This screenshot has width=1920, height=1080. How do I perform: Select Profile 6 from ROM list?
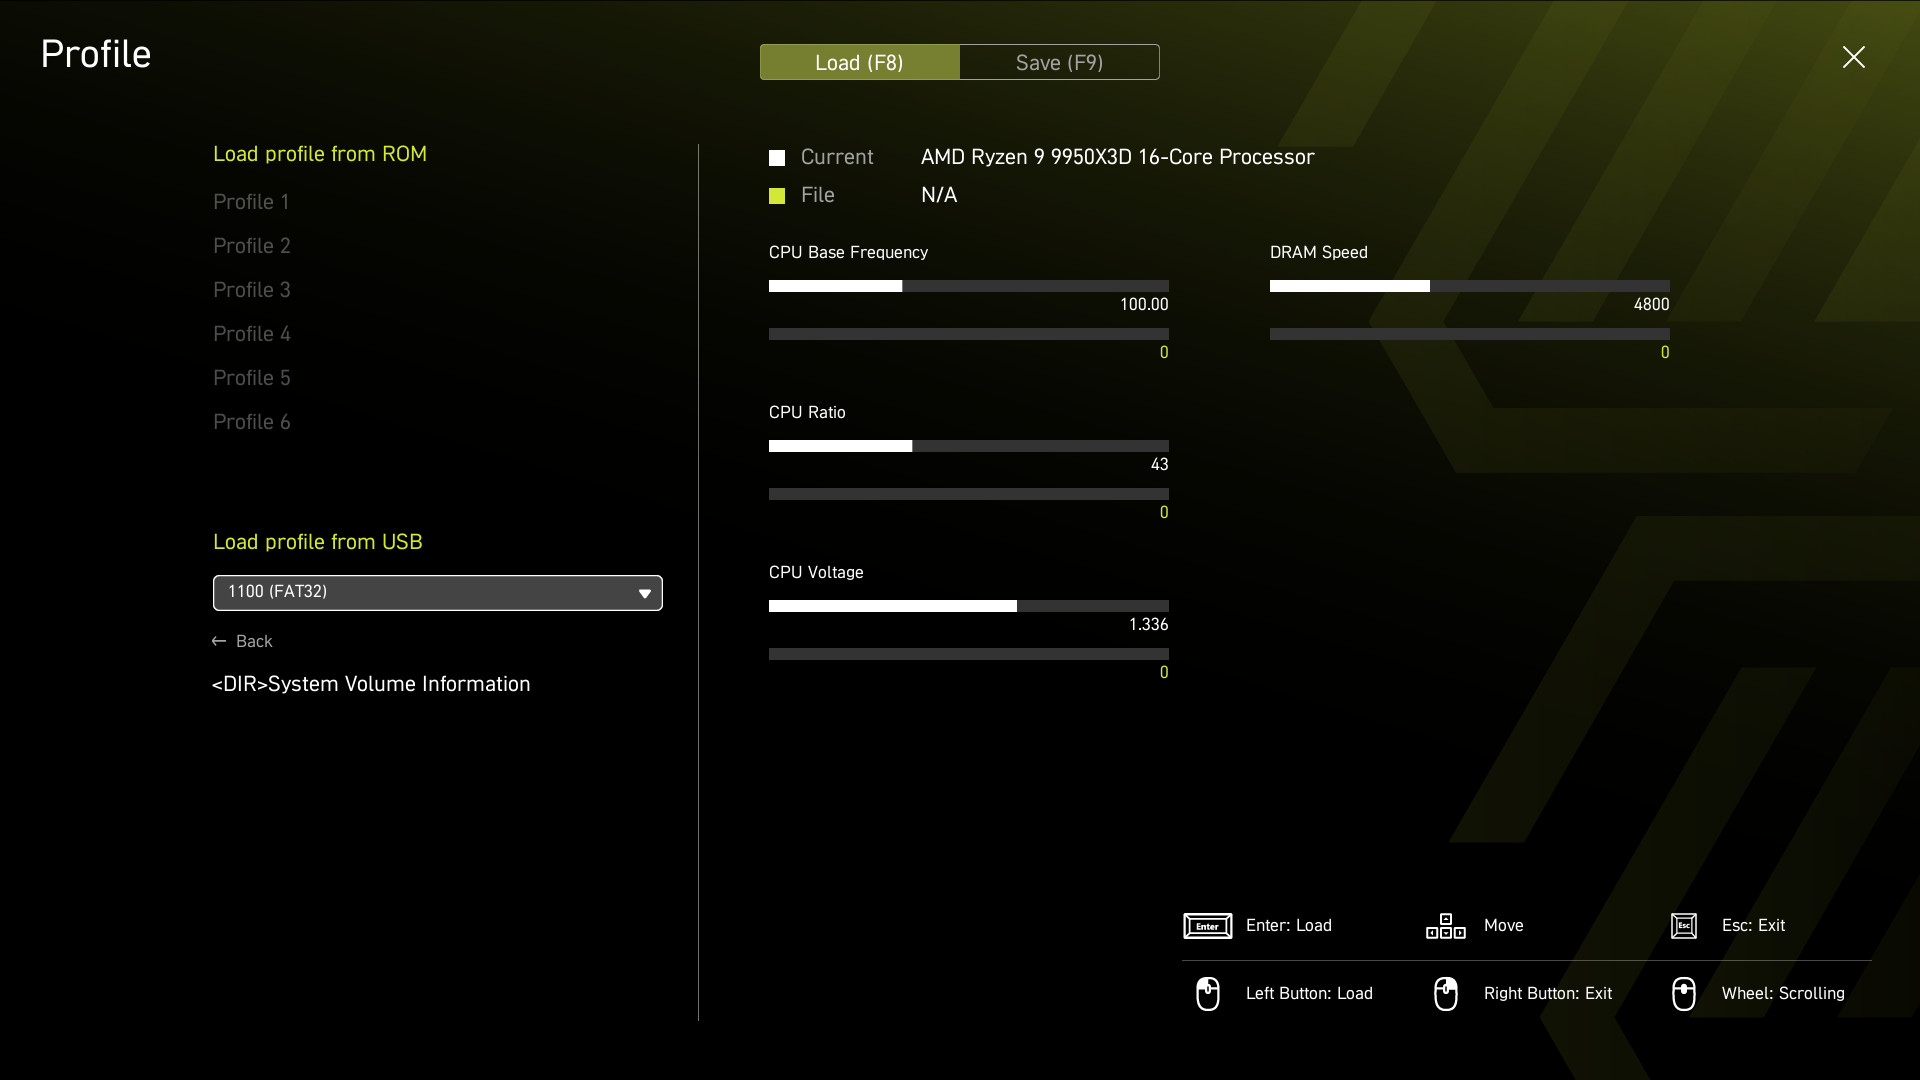(252, 422)
